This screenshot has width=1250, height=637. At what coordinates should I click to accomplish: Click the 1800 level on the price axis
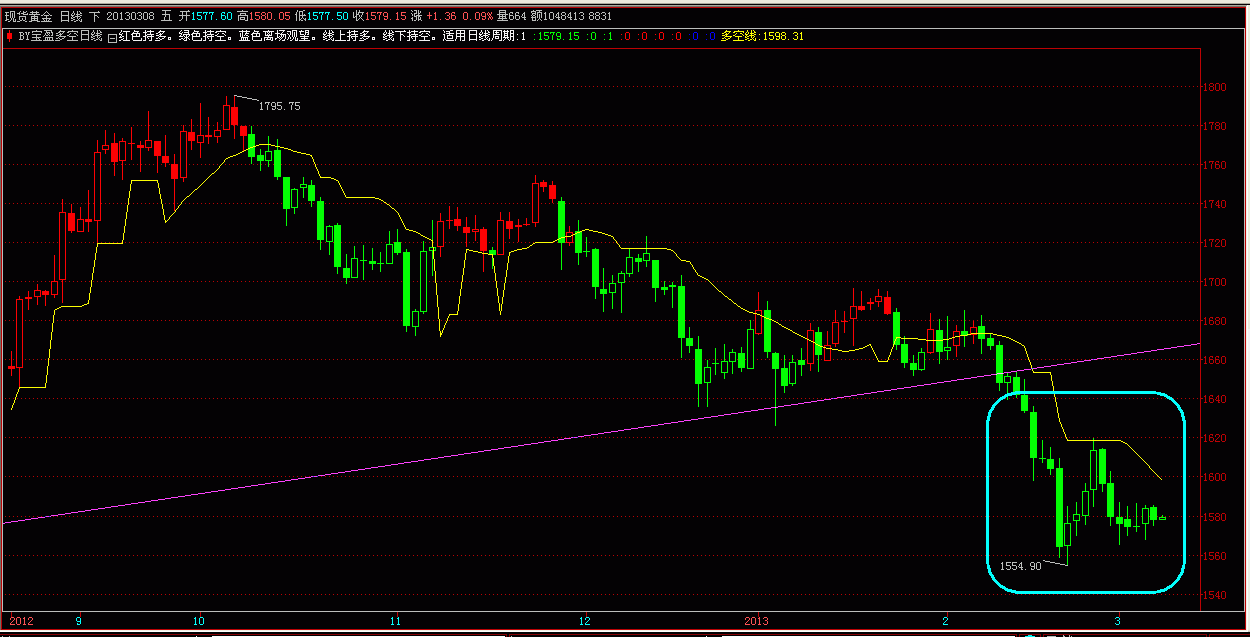[1215, 87]
